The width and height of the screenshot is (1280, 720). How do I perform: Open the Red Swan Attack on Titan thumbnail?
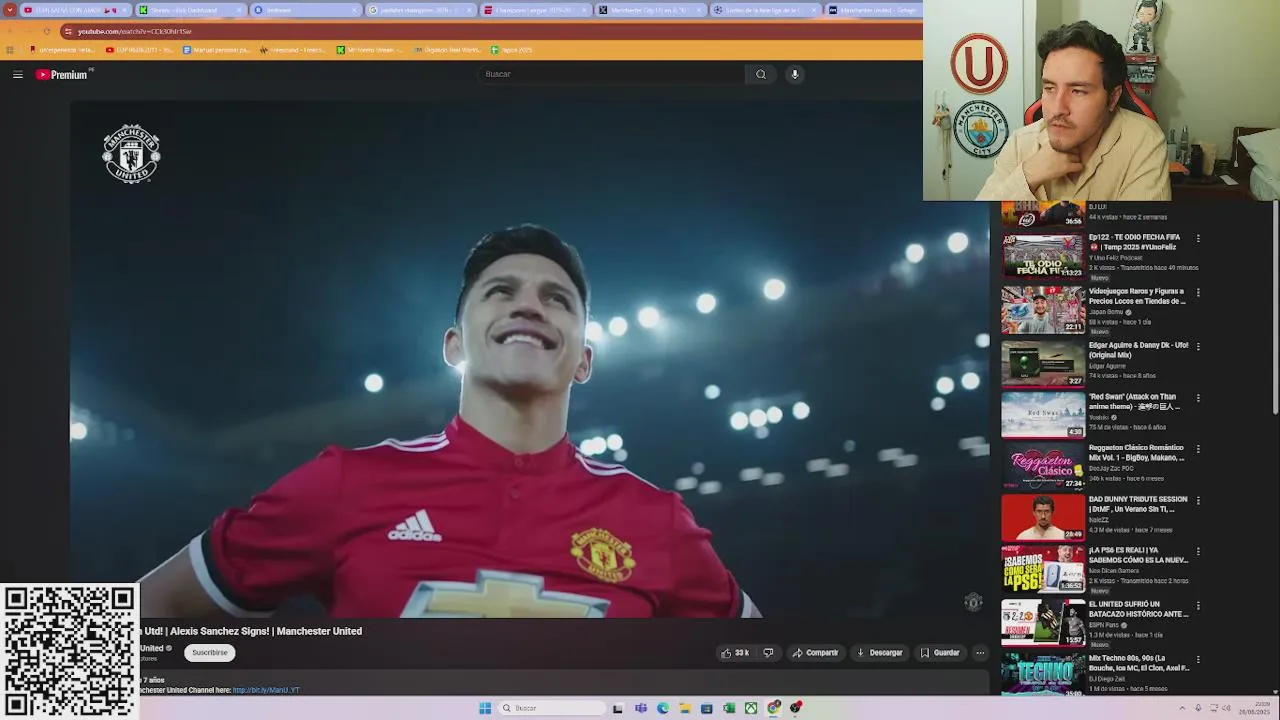coord(1043,415)
